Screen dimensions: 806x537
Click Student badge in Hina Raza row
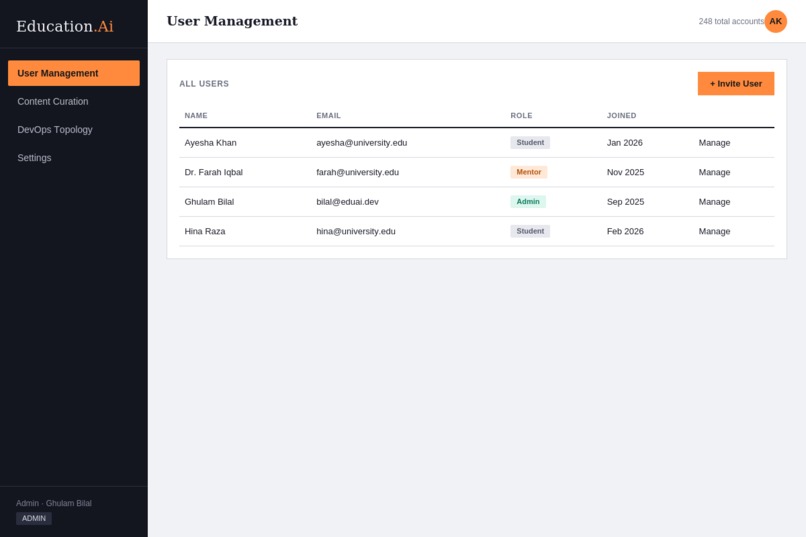click(x=530, y=231)
